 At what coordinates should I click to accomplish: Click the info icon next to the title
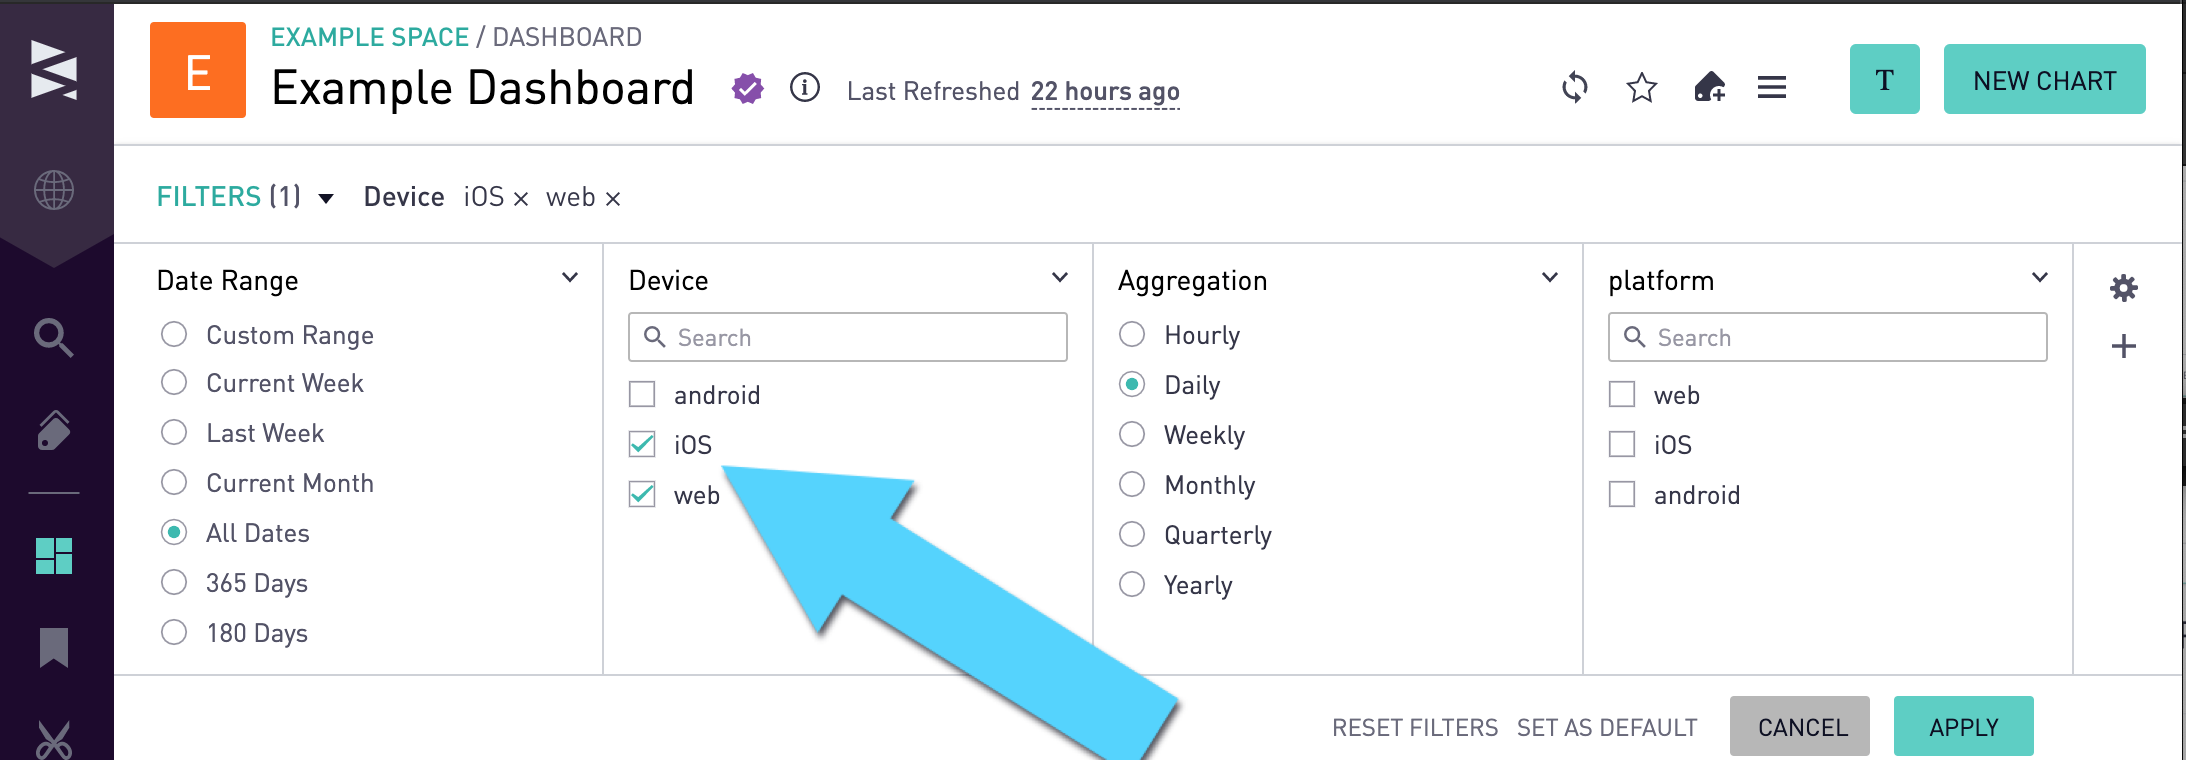point(804,89)
